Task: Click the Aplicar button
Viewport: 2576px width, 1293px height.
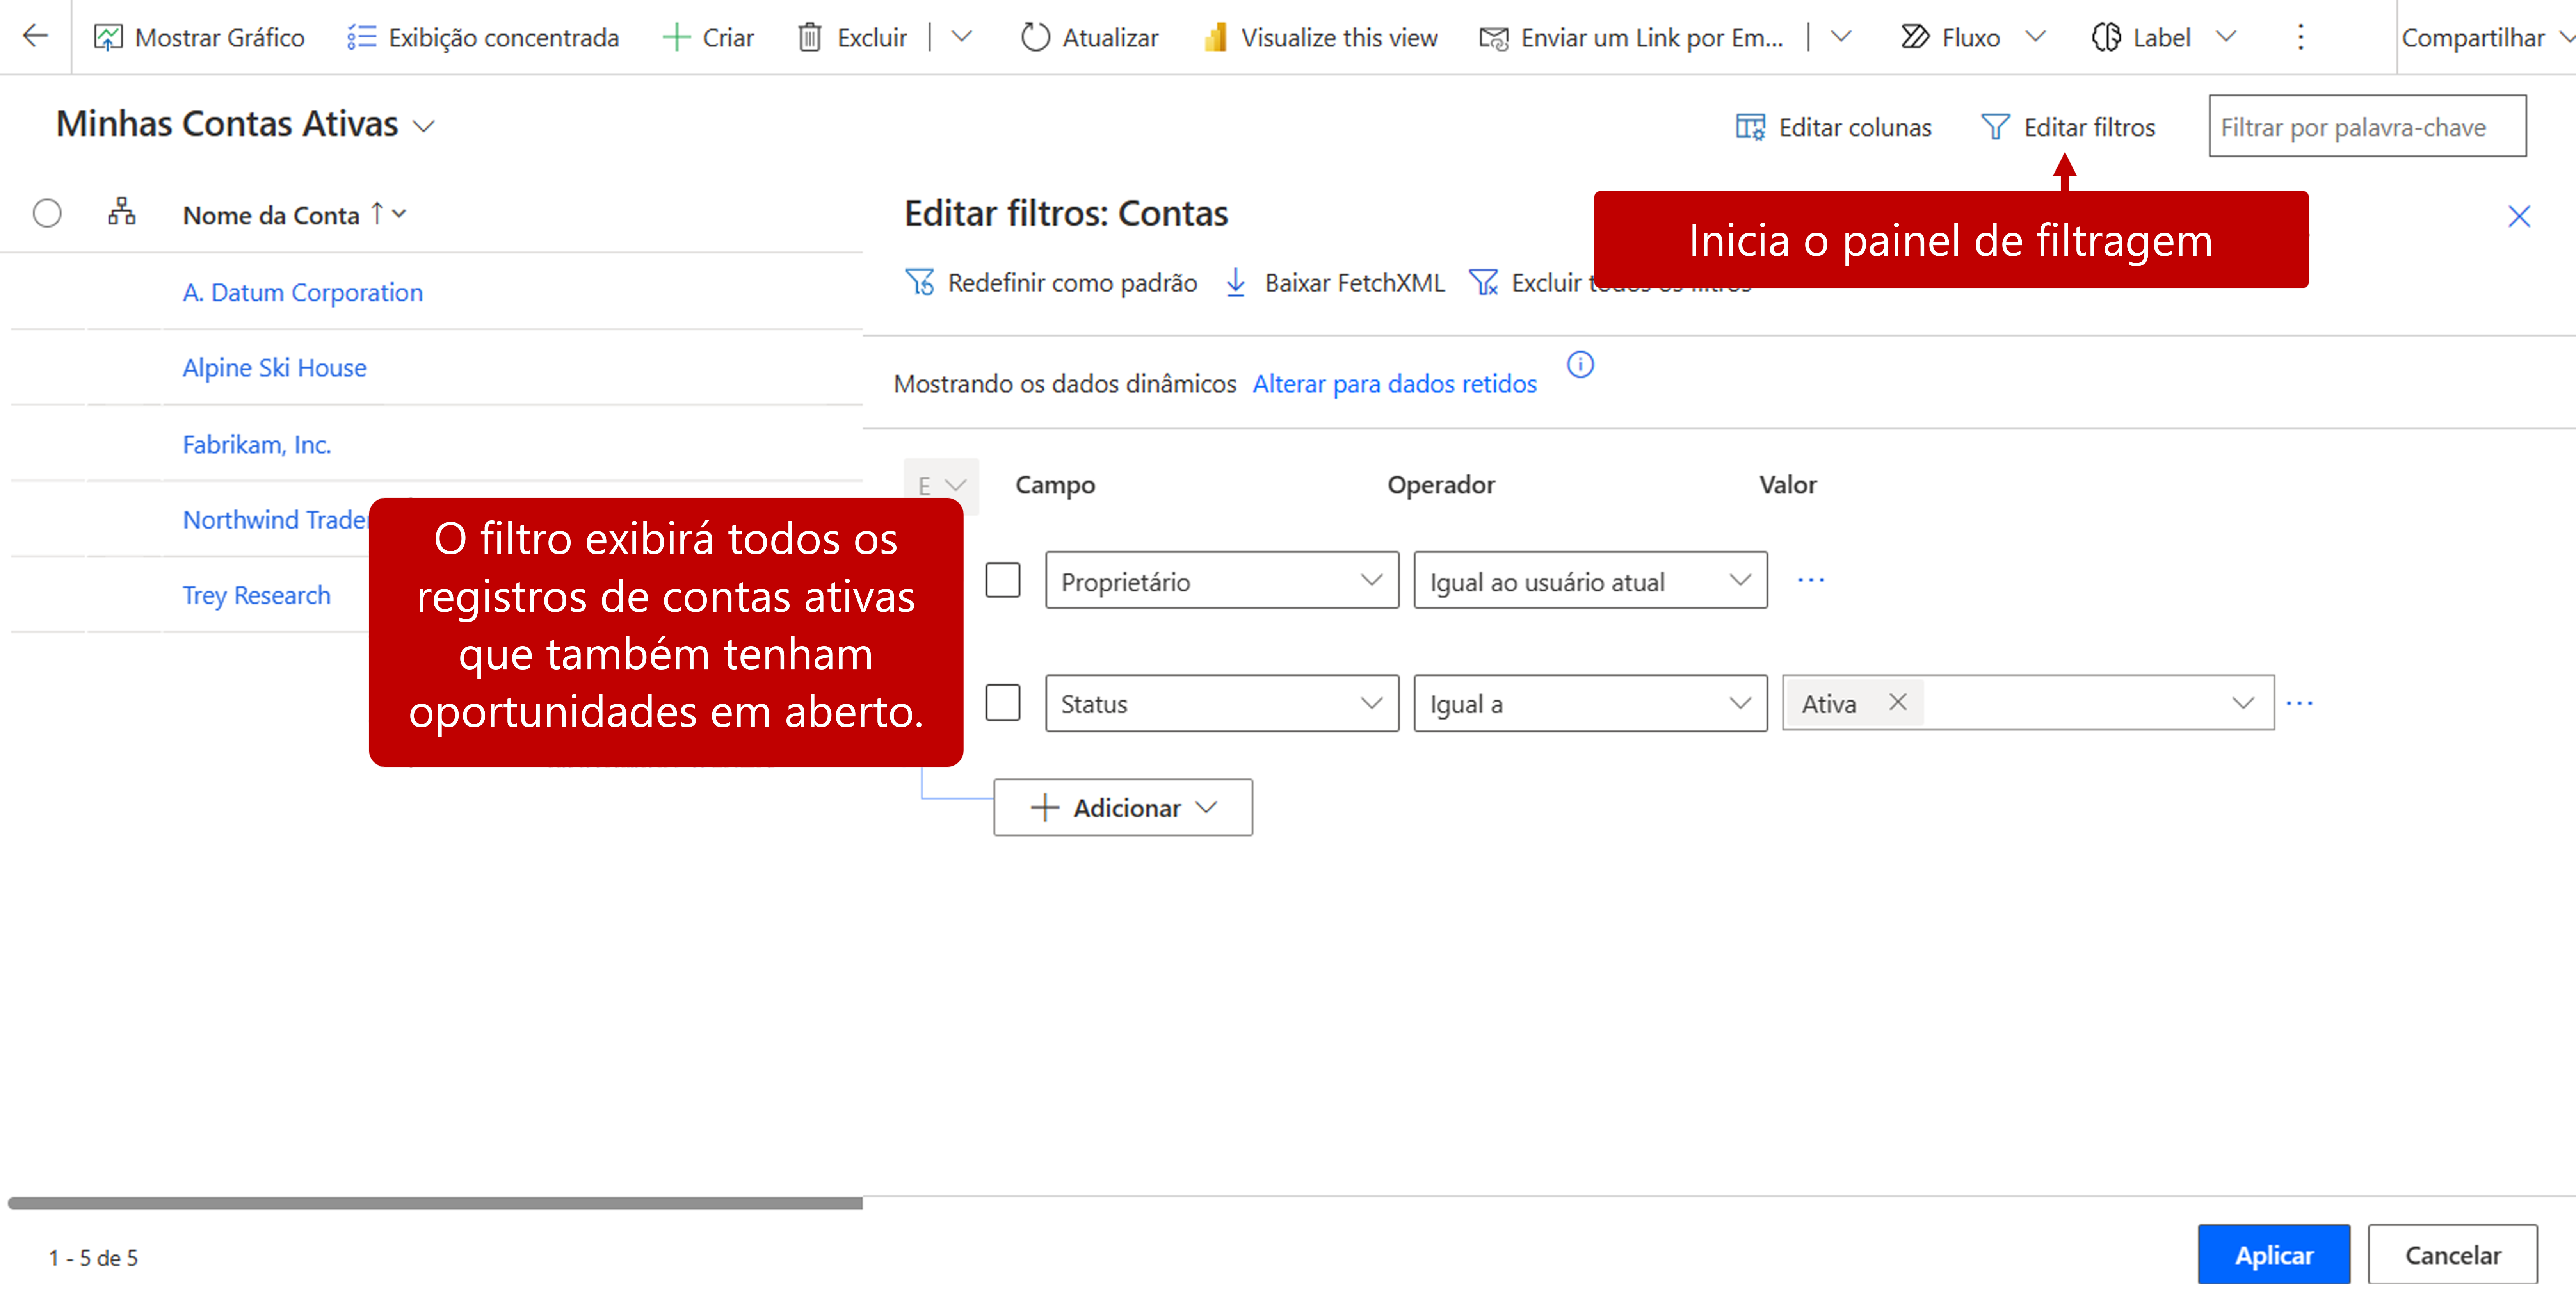Action: pyautogui.click(x=2273, y=1254)
